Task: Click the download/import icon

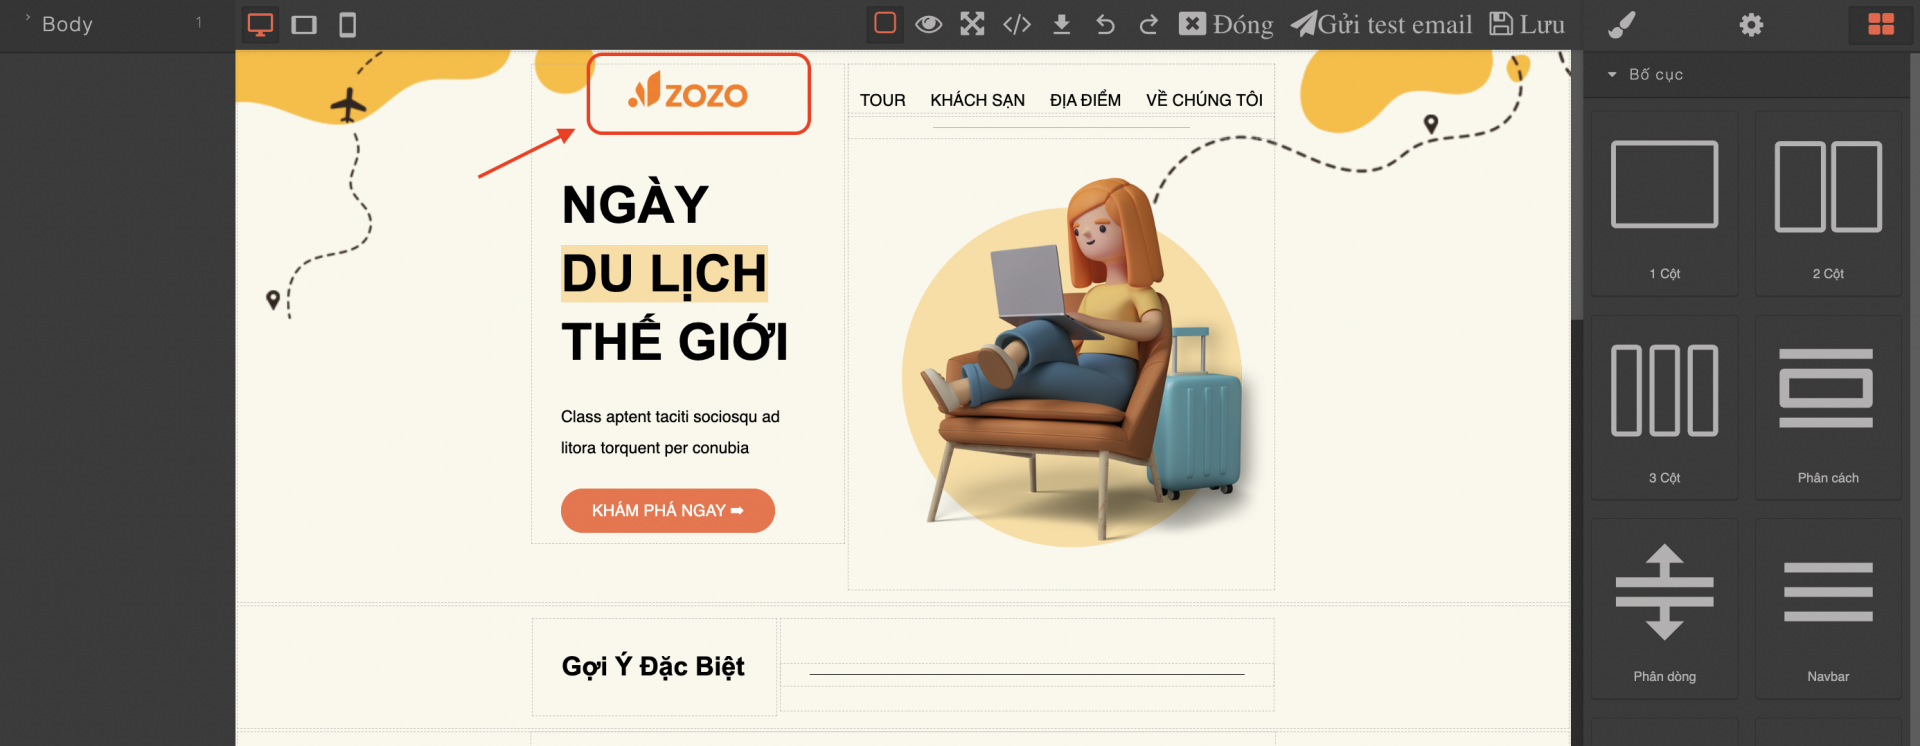Action: (x=1062, y=24)
